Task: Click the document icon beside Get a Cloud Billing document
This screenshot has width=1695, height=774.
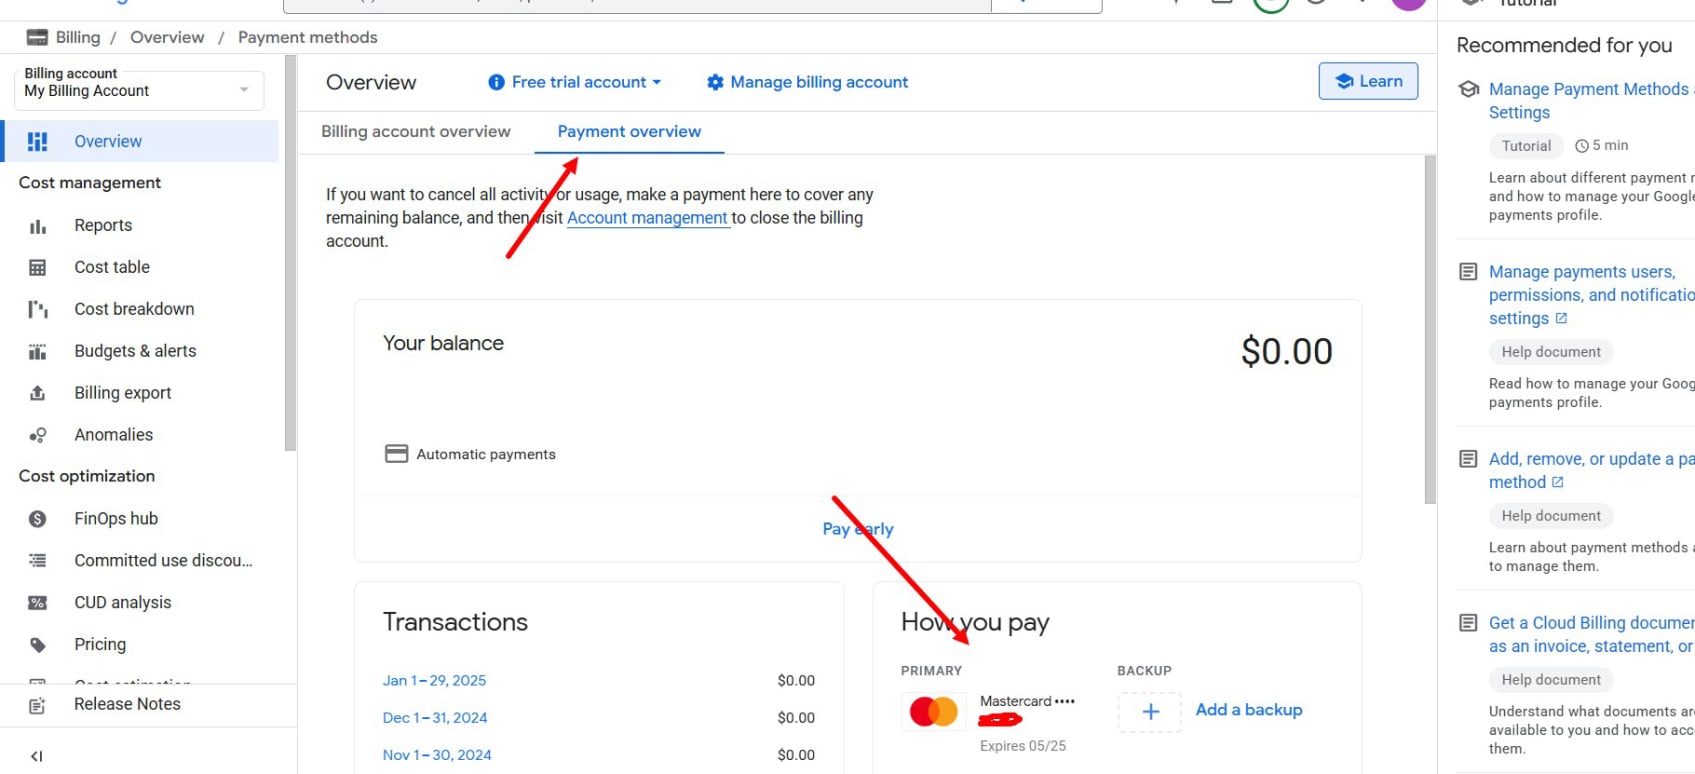Action: pyautogui.click(x=1468, y=623)
